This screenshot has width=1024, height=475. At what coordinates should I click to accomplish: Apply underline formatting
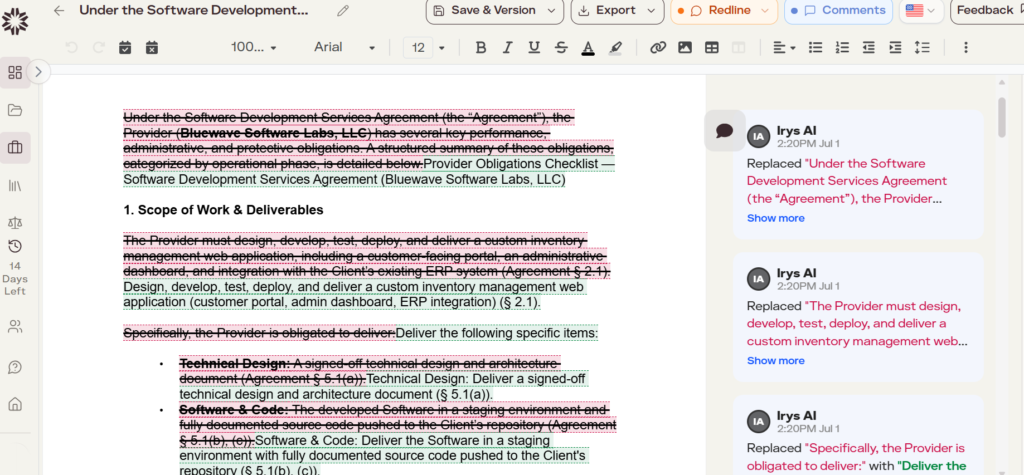534,48
